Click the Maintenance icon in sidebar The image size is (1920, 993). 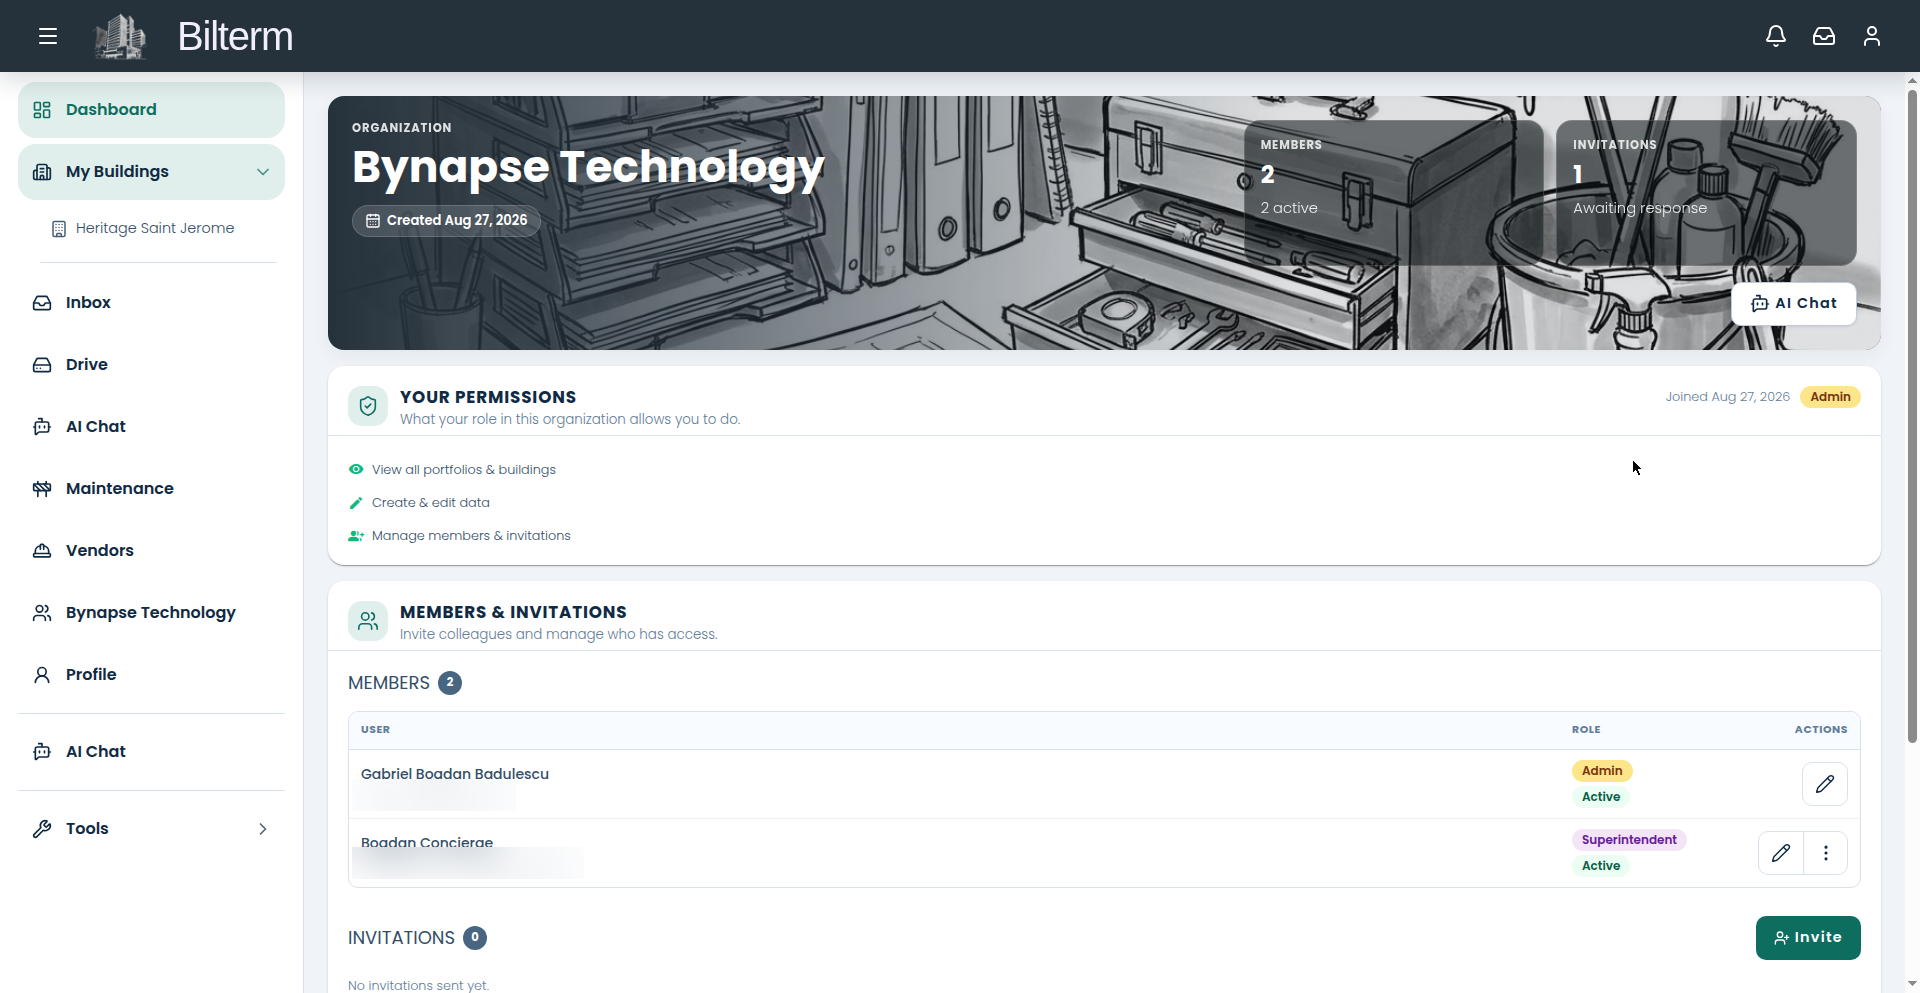tap(42, 489)
